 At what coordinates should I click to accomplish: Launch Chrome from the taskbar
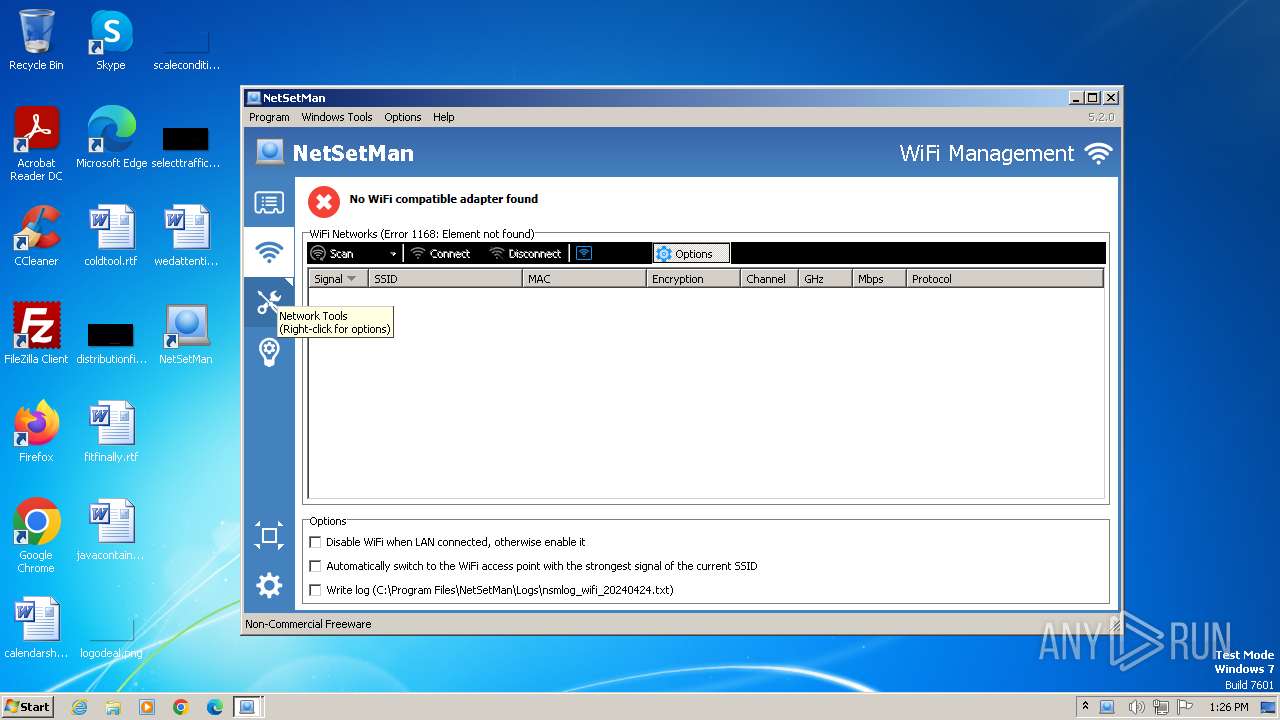click(x=181, y=707)
